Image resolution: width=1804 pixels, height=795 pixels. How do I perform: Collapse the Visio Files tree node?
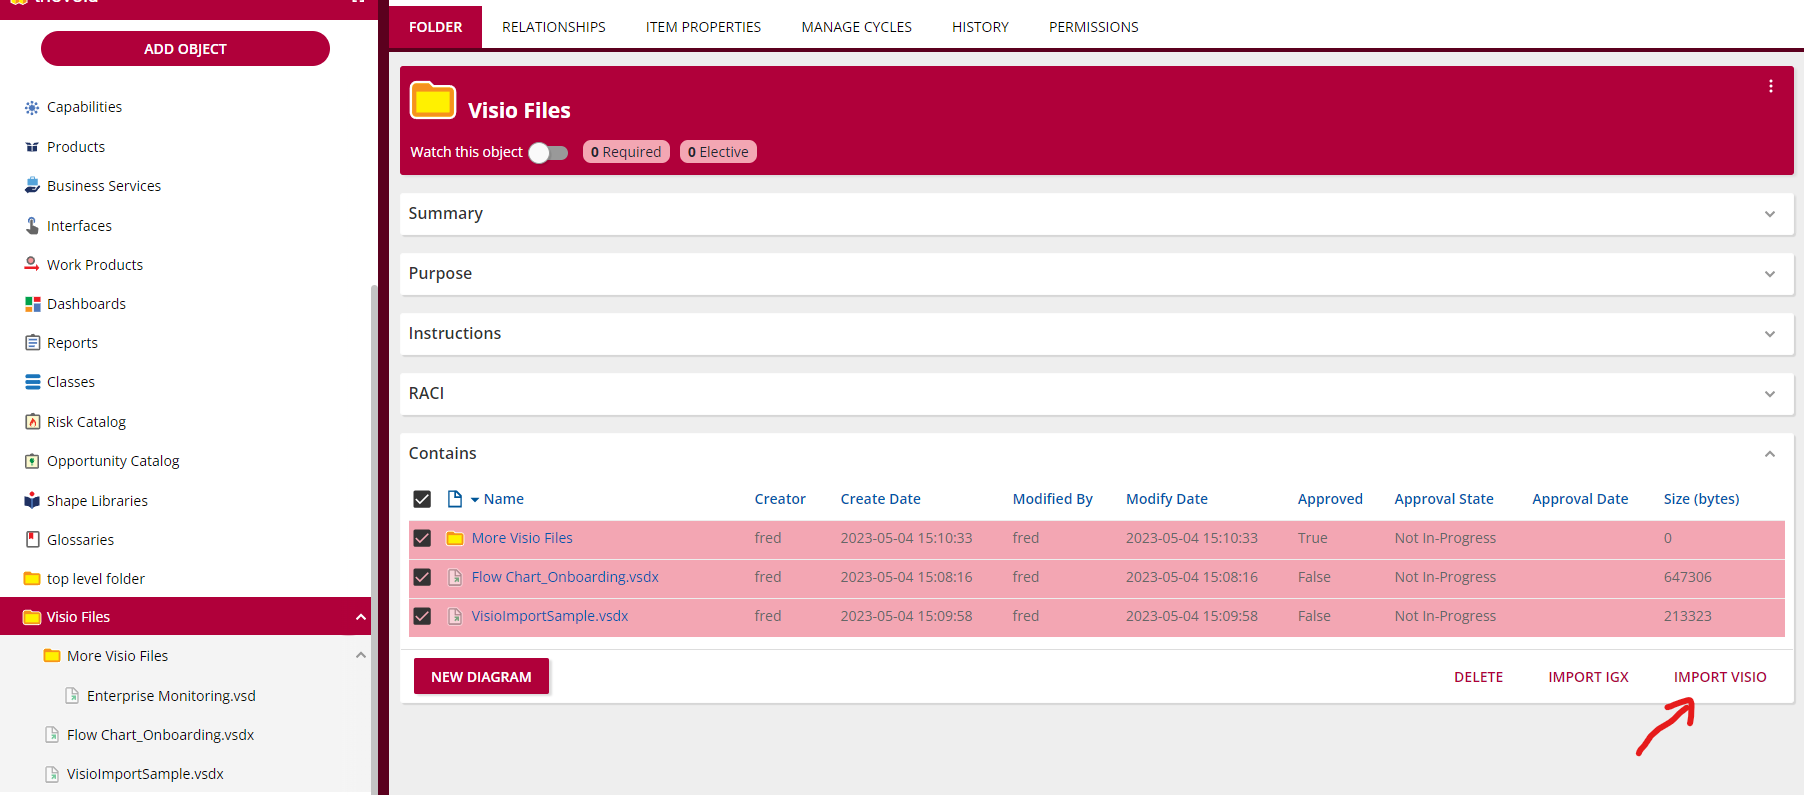(x=360, y=617)
